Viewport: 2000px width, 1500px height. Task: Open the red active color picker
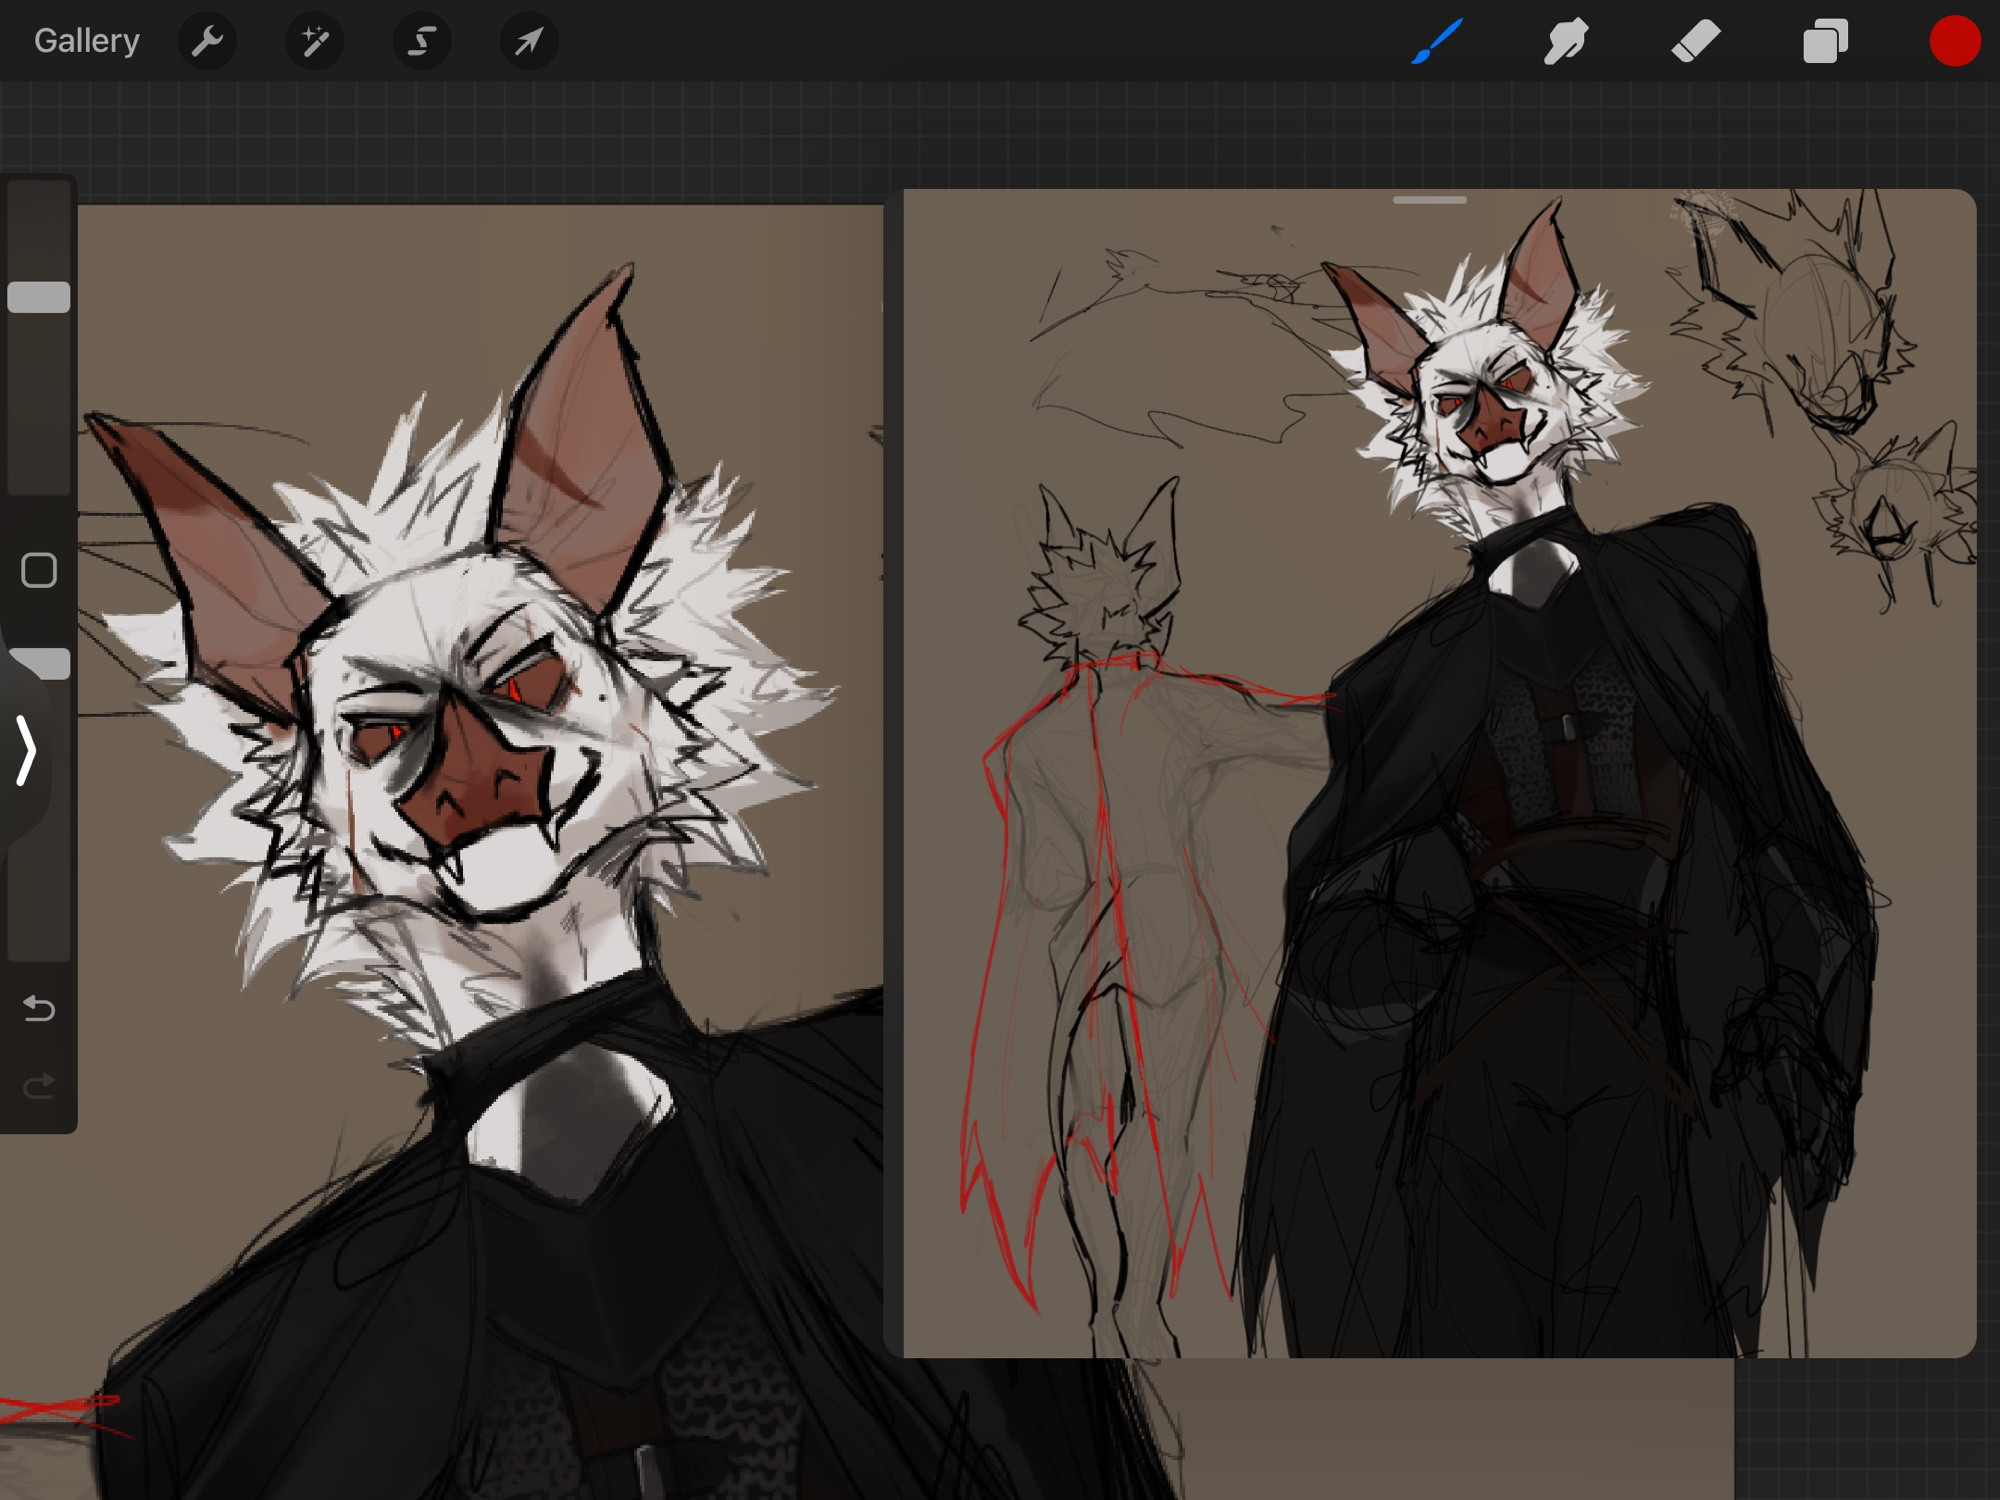(x=1954, y=41)
